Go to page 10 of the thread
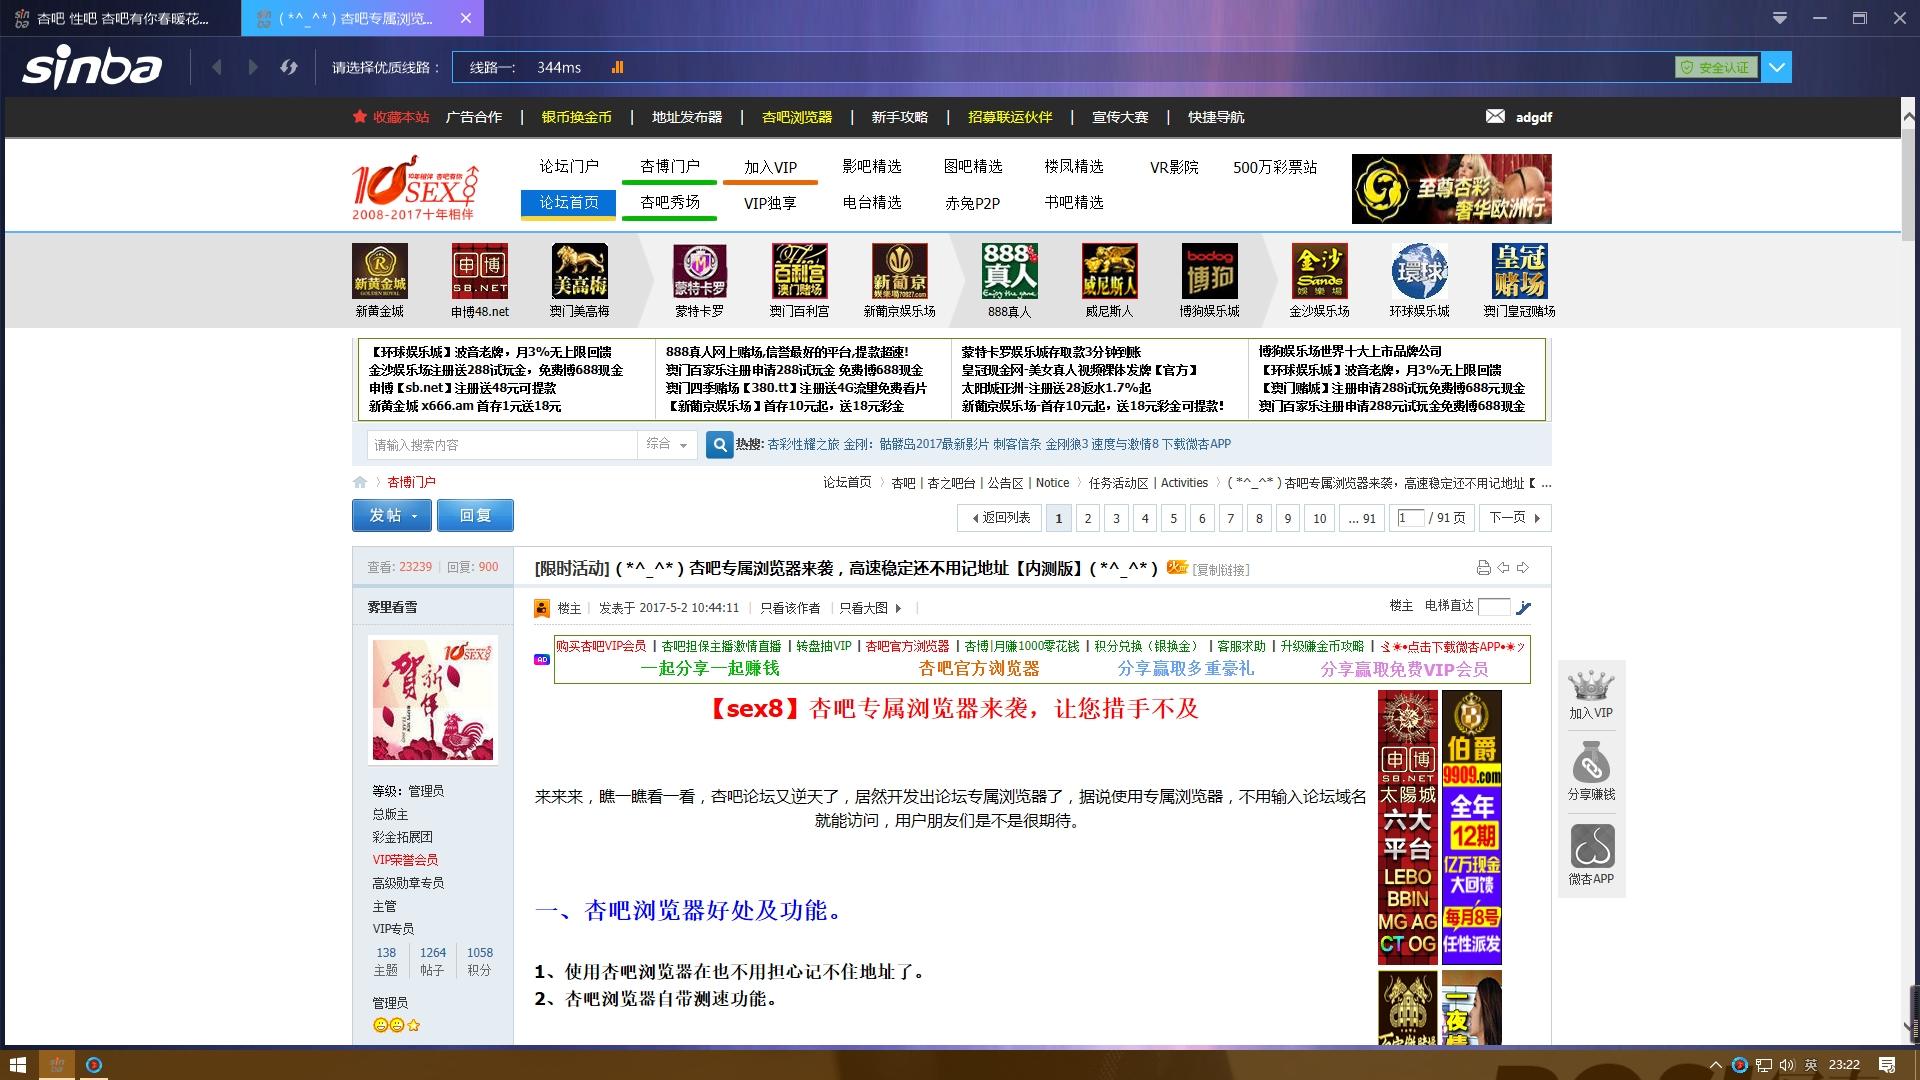This screenshot has height=1080, width=1920. (1320, 518)
